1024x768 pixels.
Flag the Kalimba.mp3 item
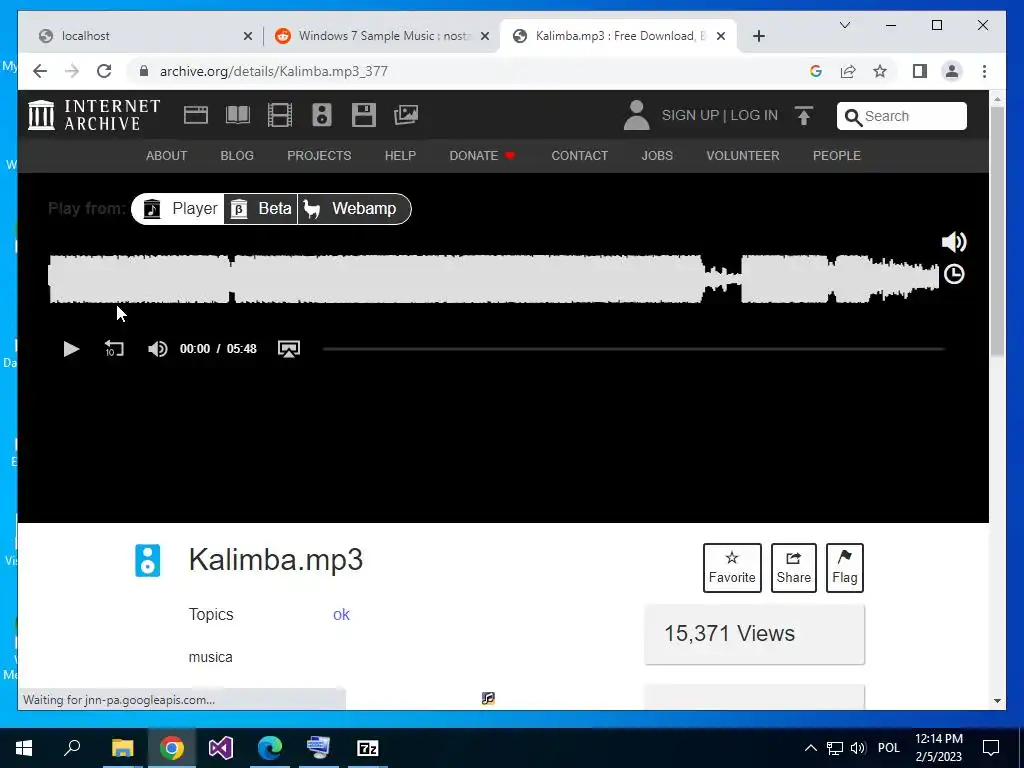click(844, 568)
